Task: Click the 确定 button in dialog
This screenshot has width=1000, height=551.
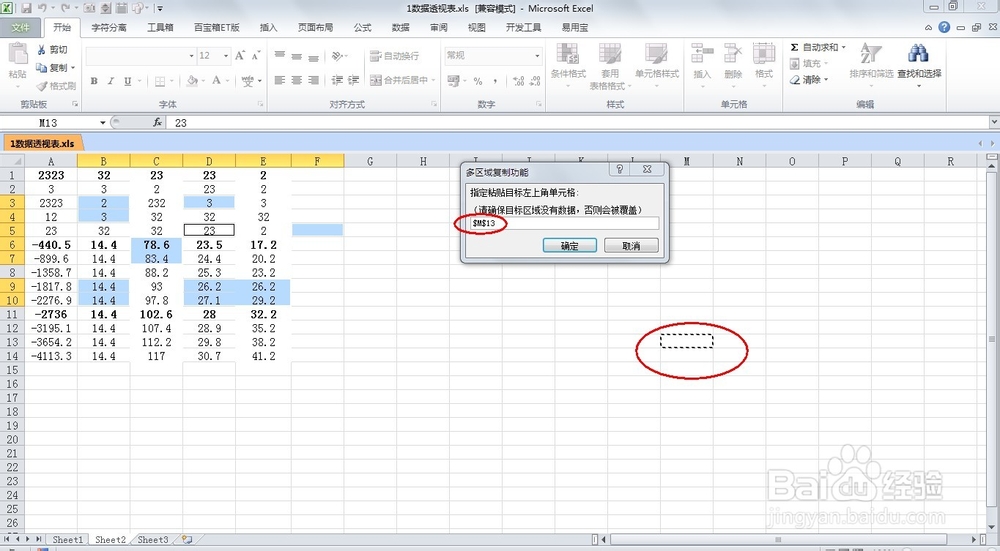Action: tap(570, 246)
